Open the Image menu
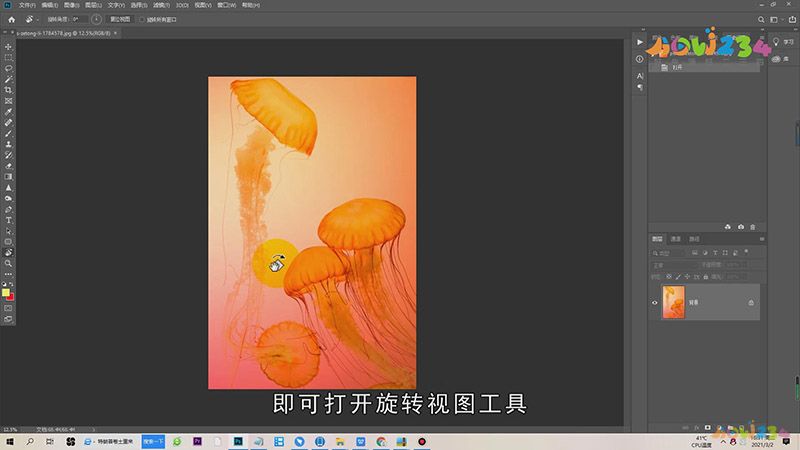Image resolution: width=800 pixels, height=450 pixels. click(x=71, y=5)
